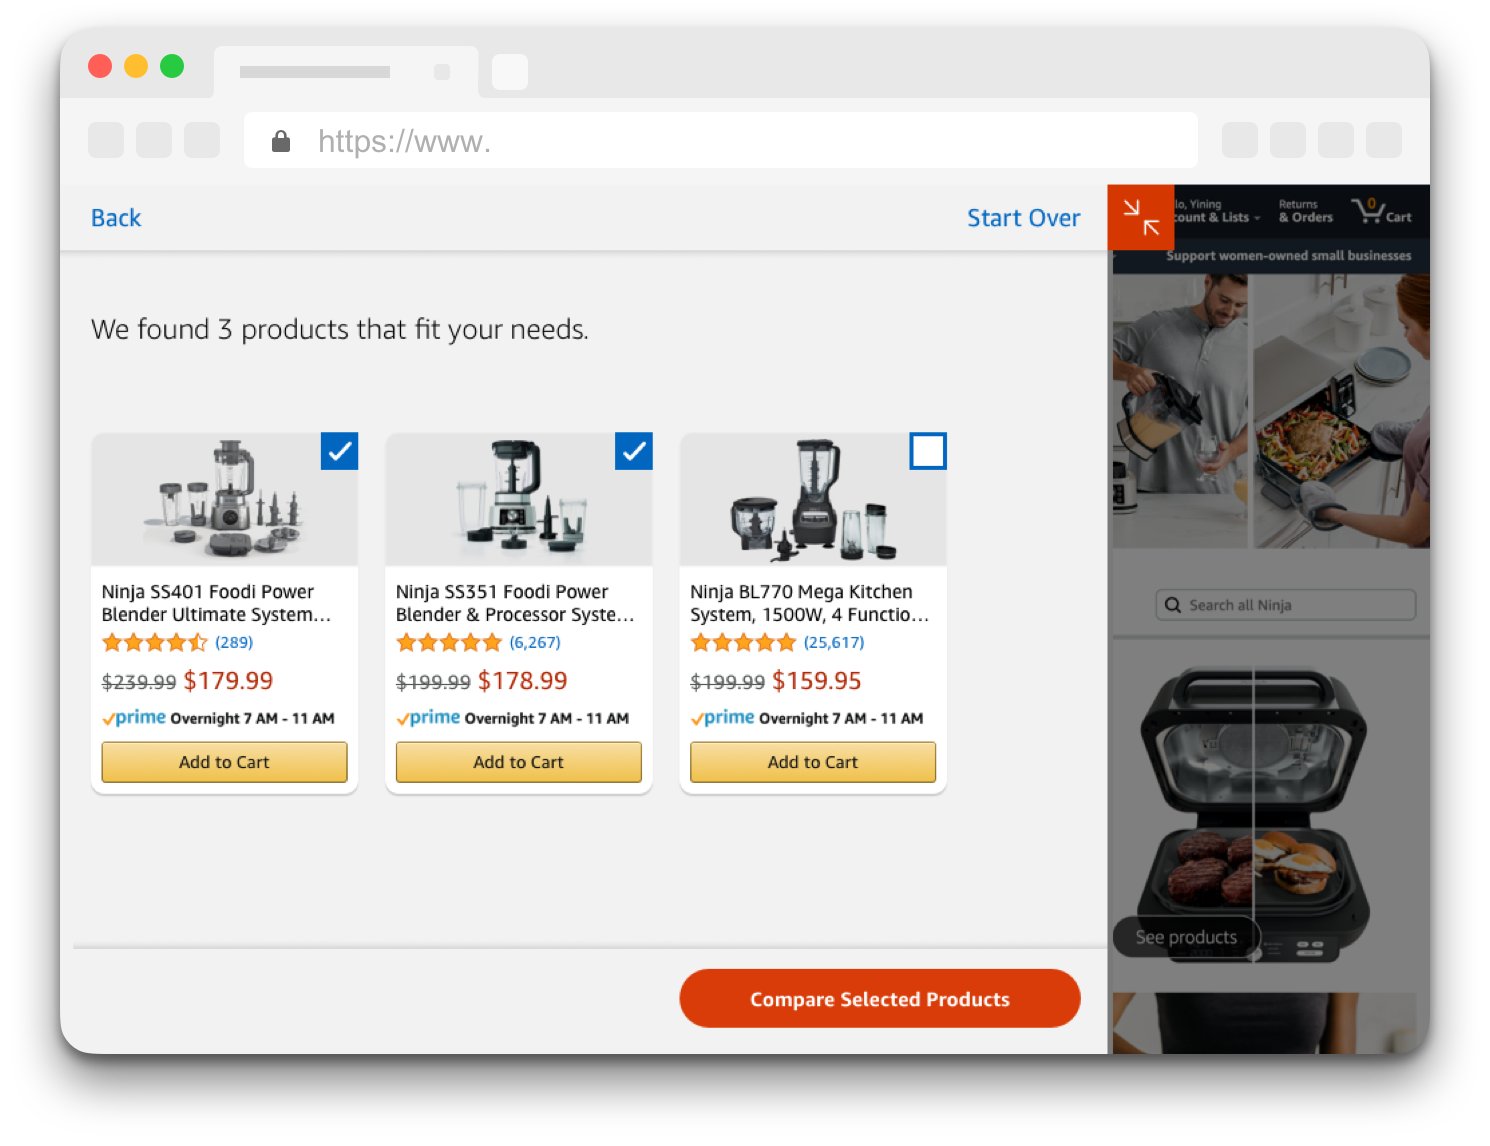Screen dimensions: 1490x1146
Task: Click Support women-owned small businesses banner
Action: (x=1288, y=256)
